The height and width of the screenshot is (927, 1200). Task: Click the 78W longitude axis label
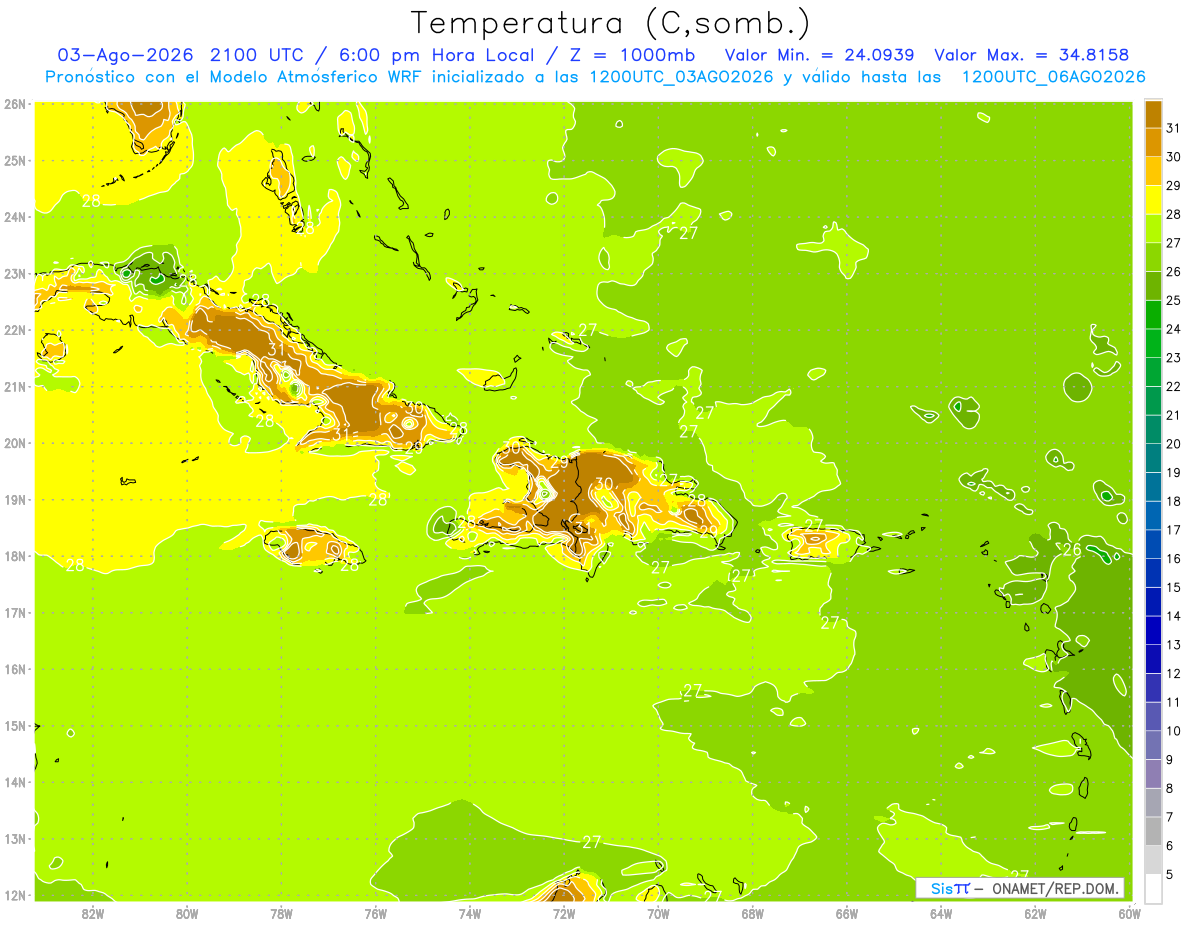(281, 913)
